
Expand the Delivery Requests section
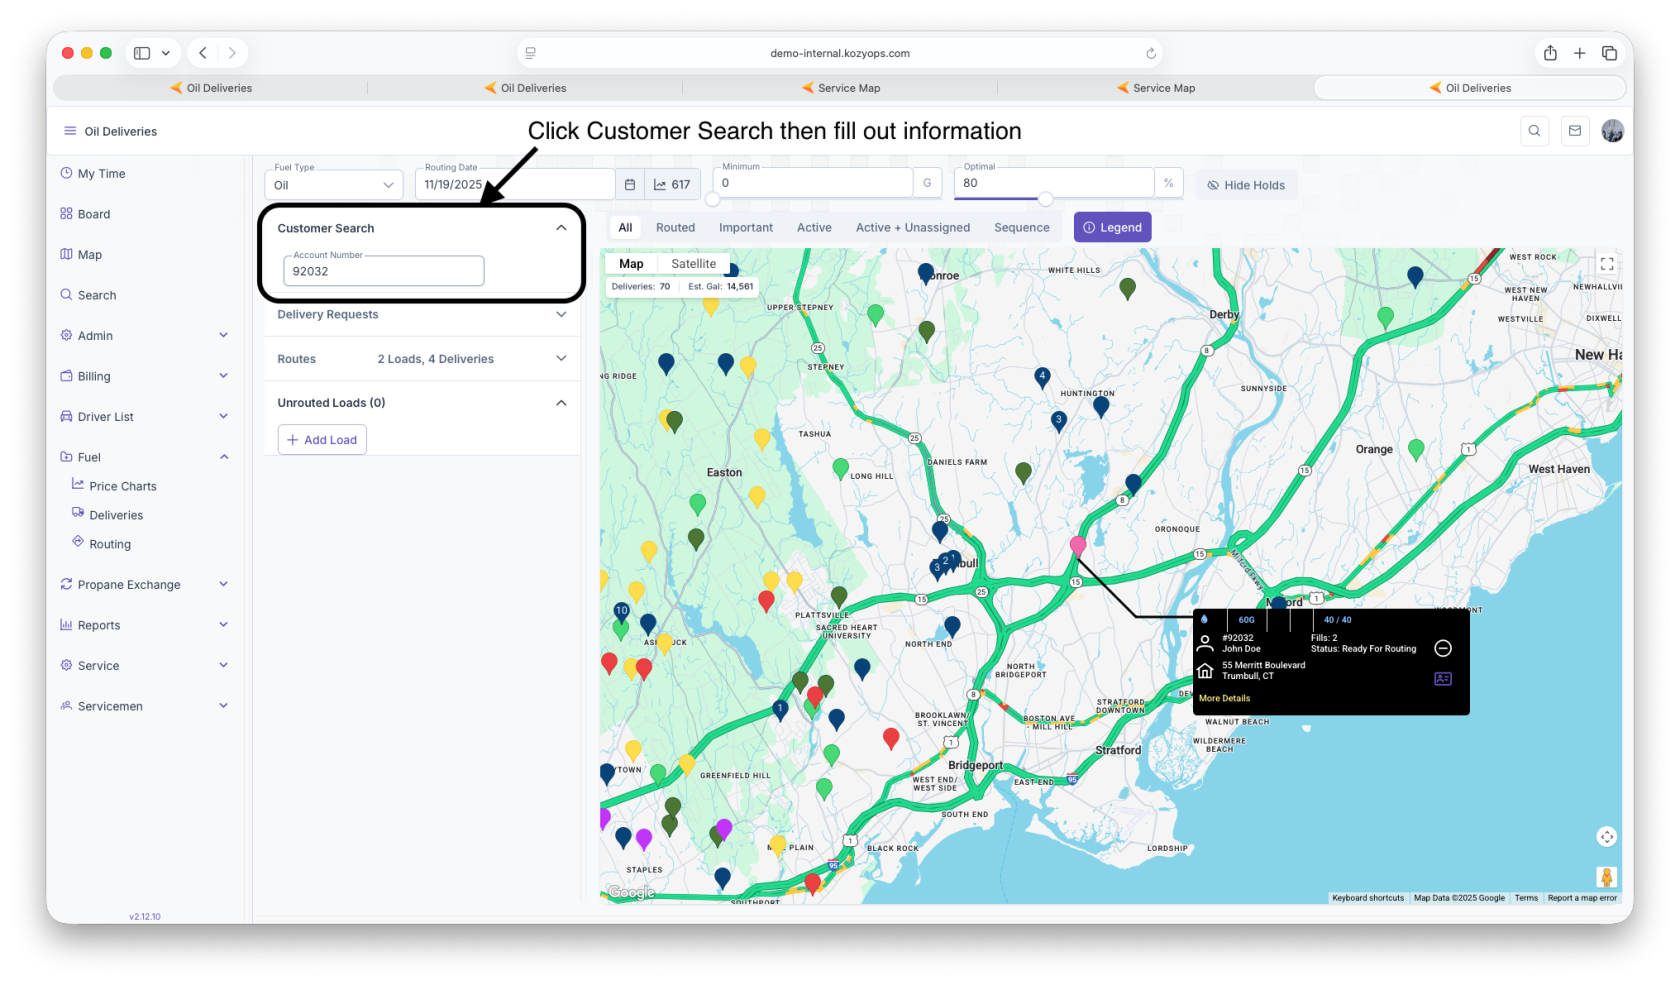click(x=421, y=315)
